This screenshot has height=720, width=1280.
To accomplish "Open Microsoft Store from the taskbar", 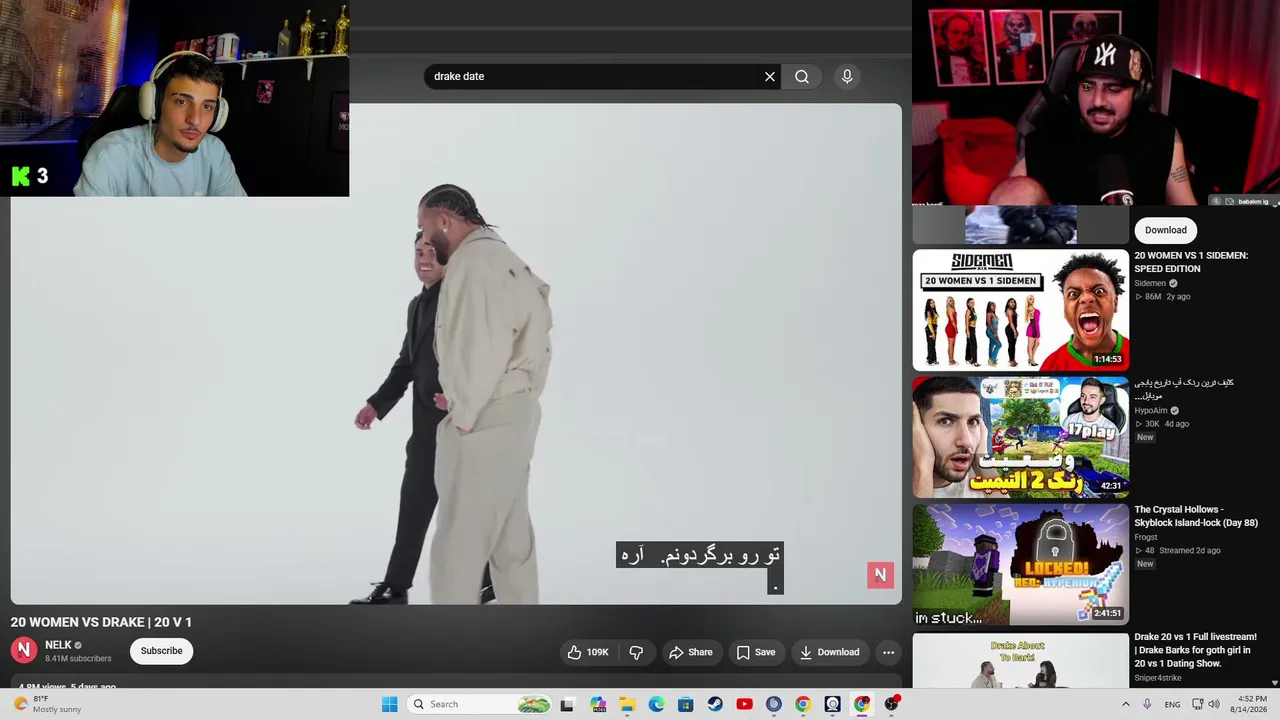I will [686, 704].
